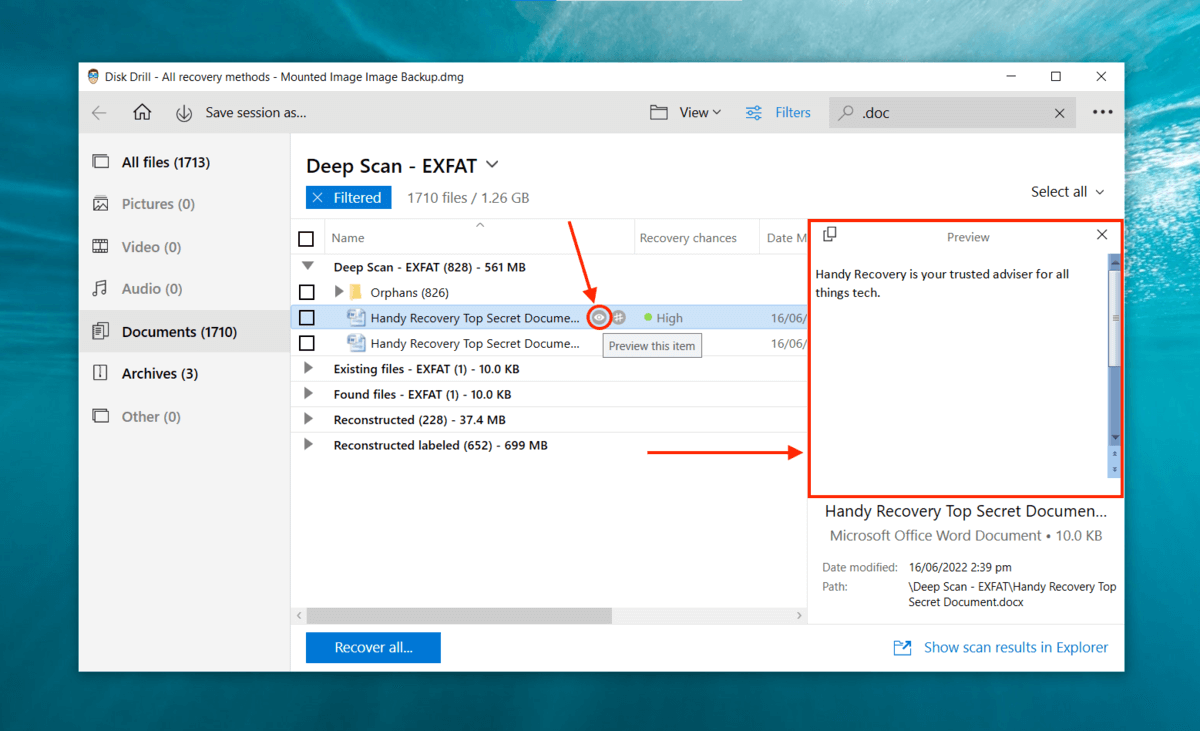The image size is (1200, 731).
Task: Select Documents (1710) category
Action: [x=184, y=332]
